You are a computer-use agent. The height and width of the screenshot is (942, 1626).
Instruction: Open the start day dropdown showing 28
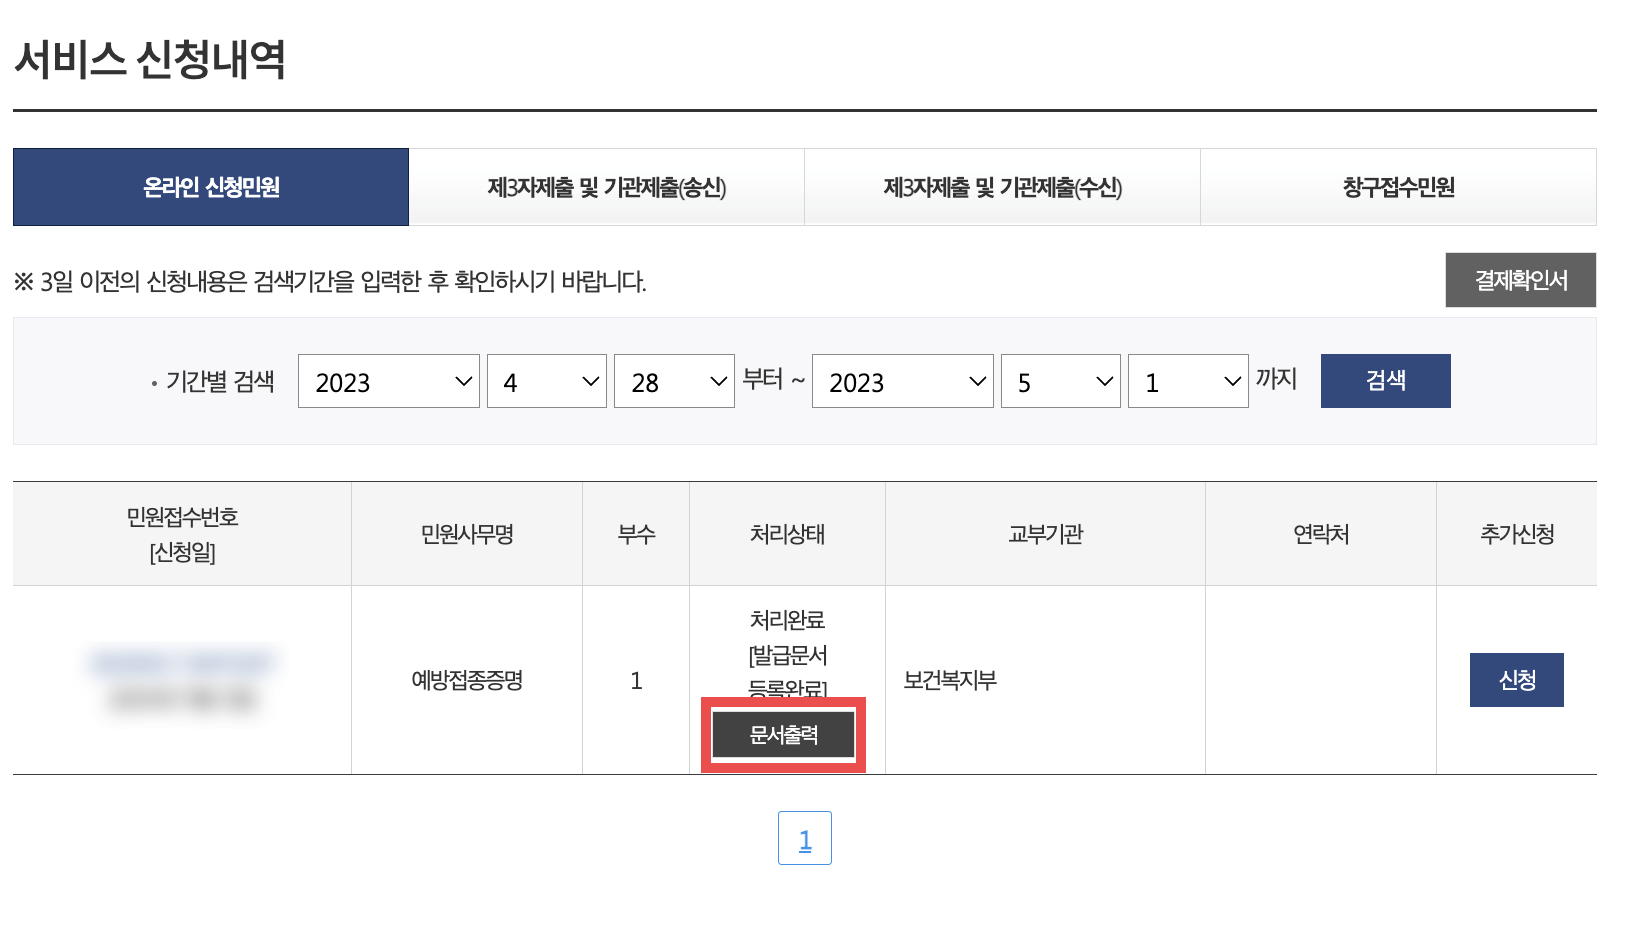click(x=673, y=381)
